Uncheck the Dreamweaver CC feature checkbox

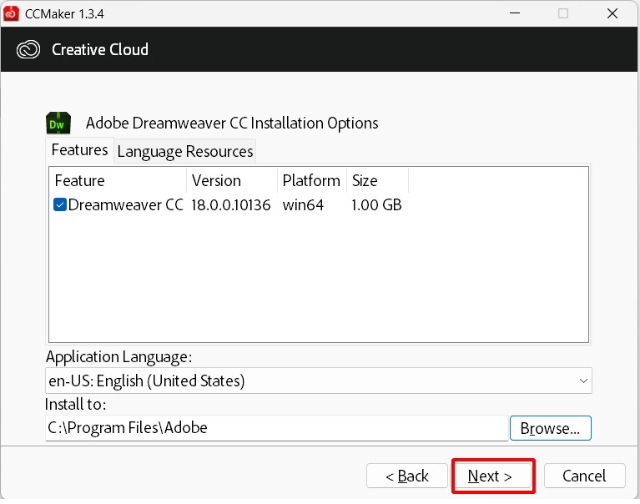(x=60, y=204)
